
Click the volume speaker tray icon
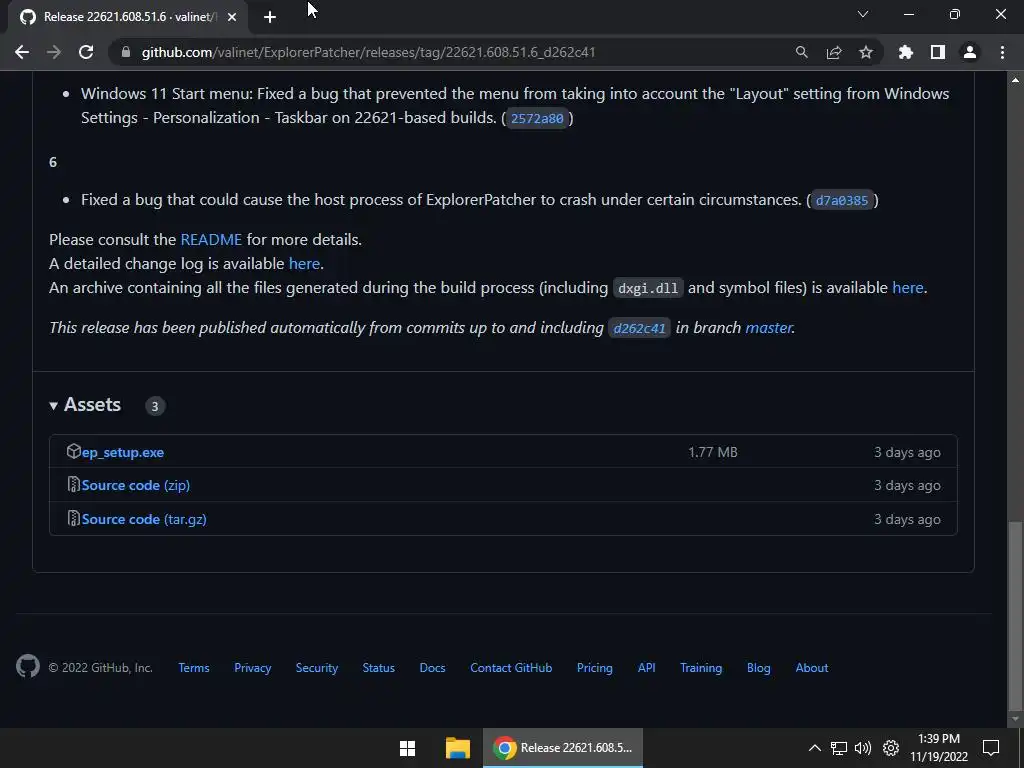pos(863,748)
